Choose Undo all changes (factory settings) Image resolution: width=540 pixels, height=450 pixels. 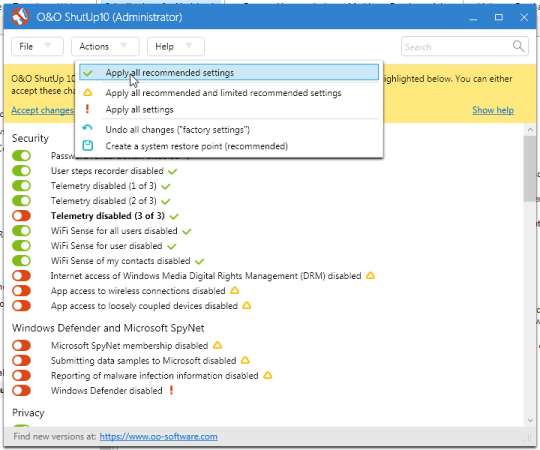click(x=229, y=129)
